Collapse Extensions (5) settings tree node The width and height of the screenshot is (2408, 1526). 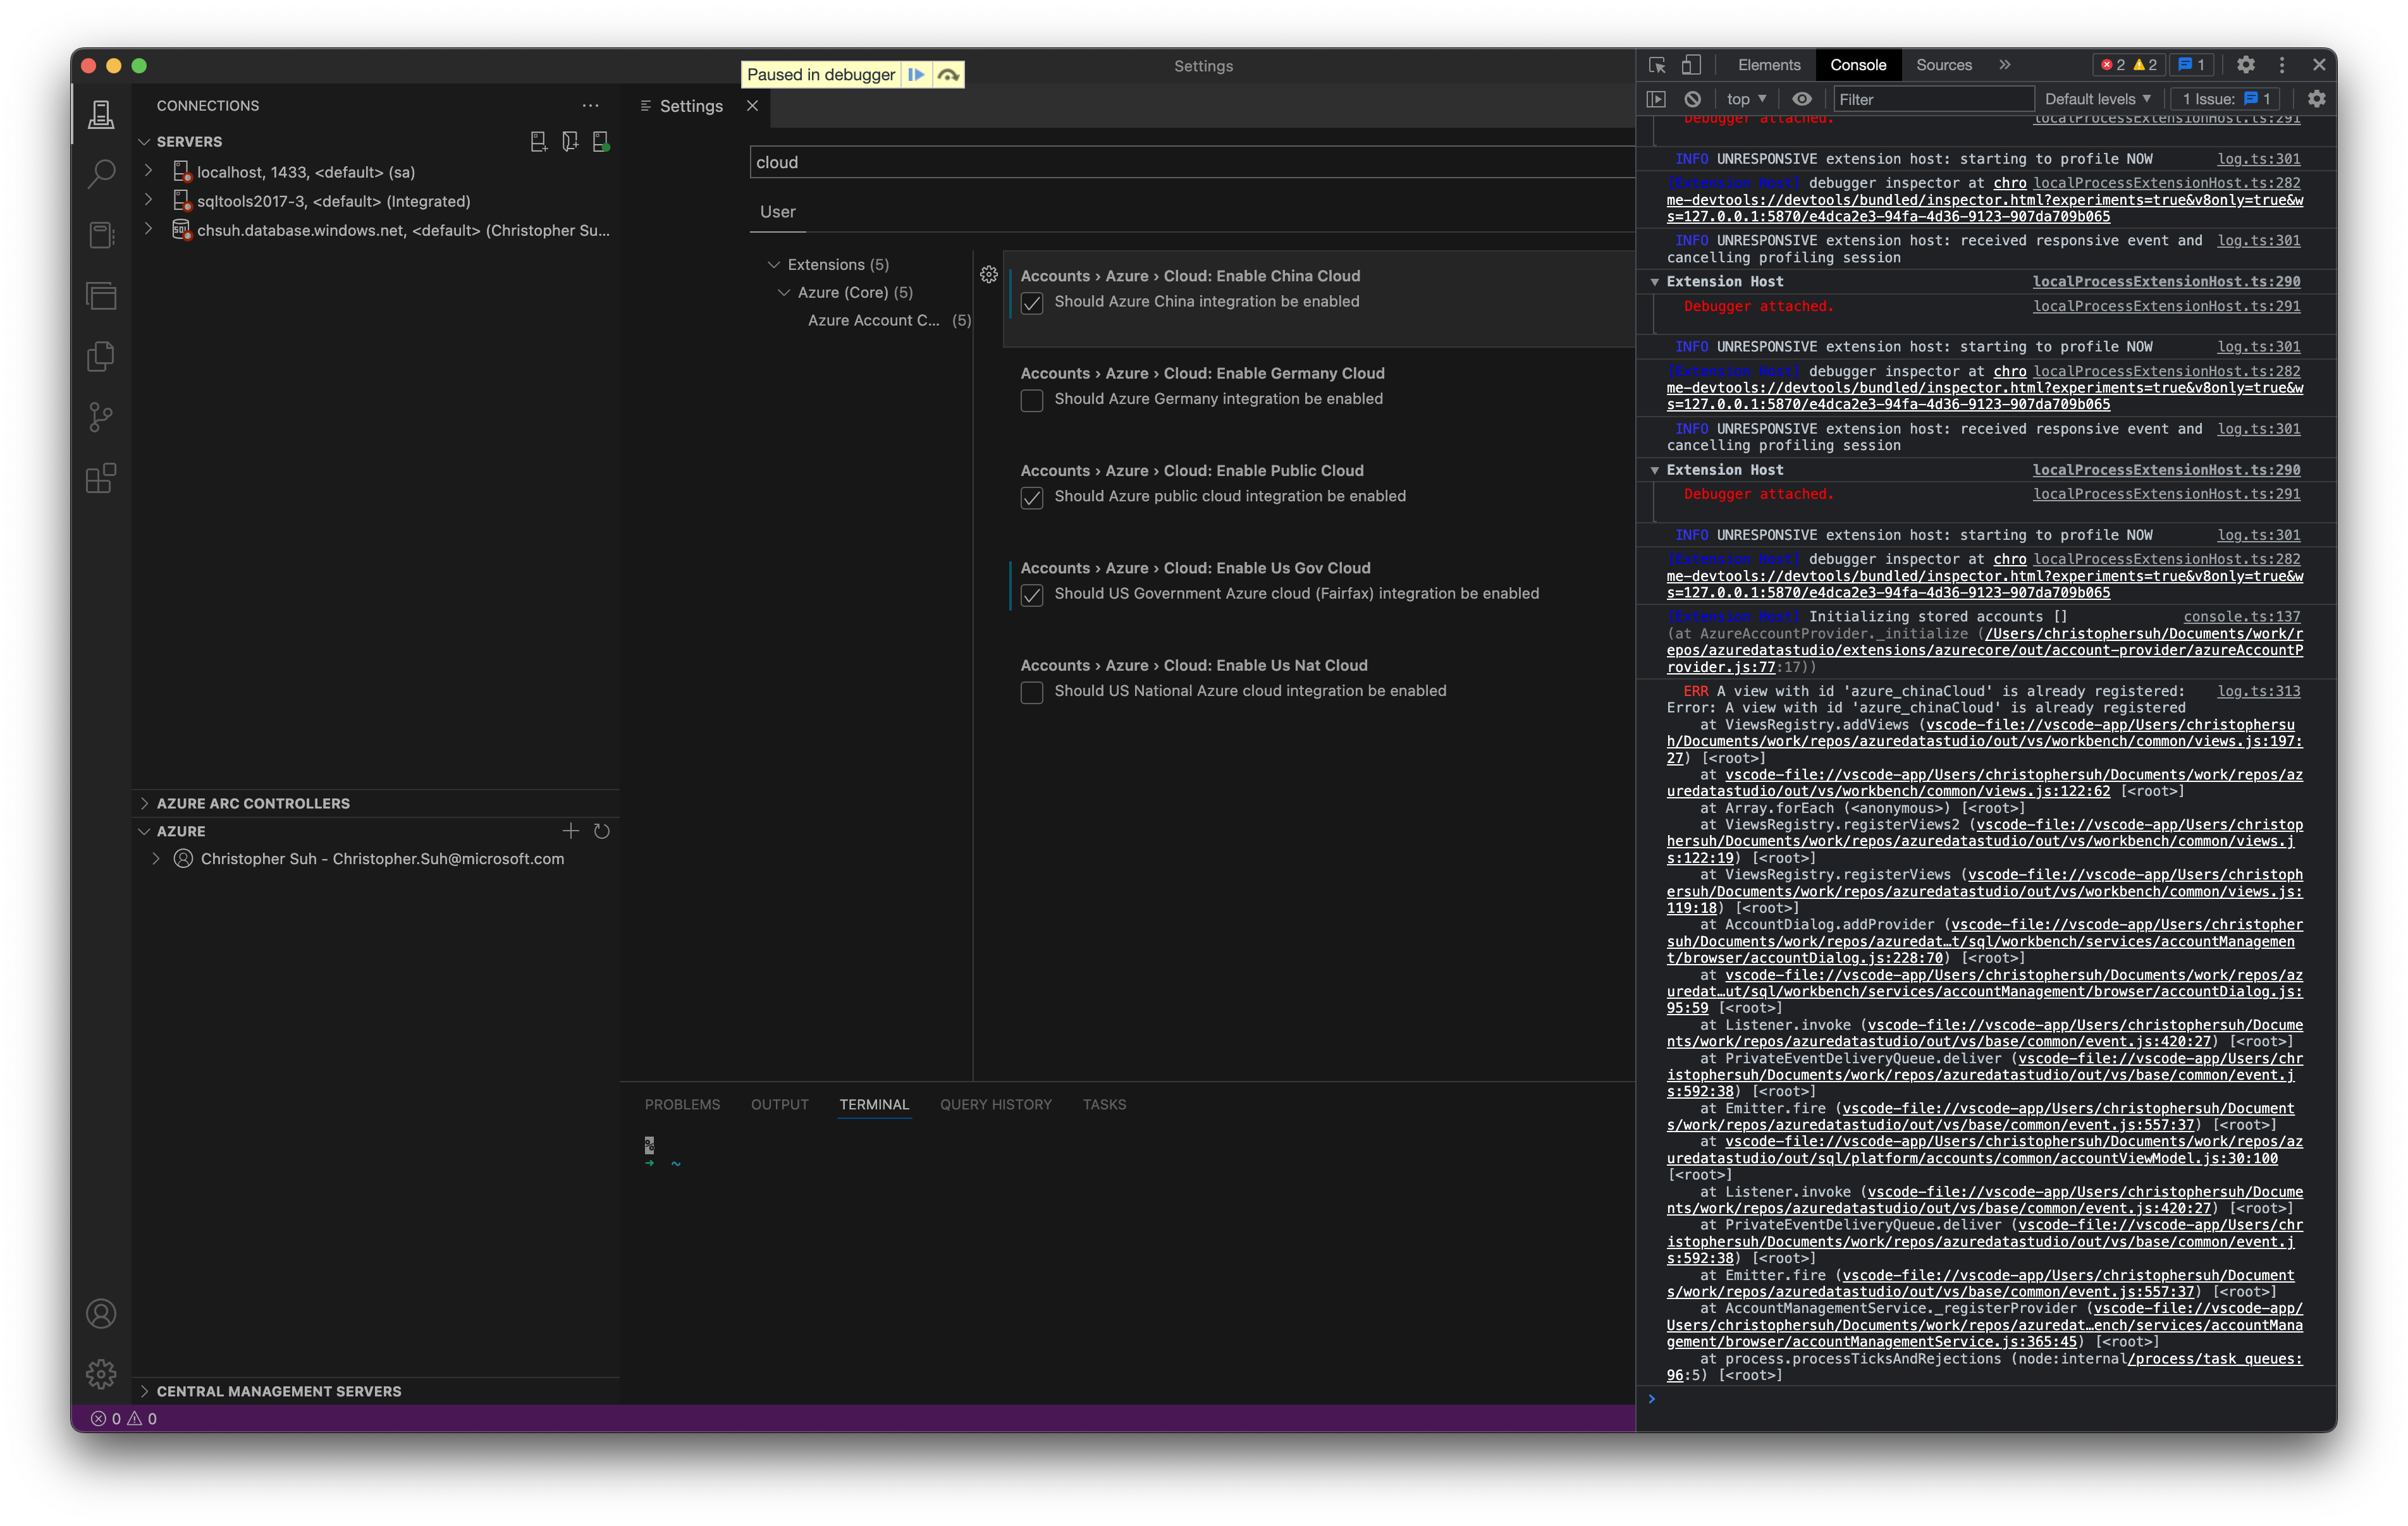pos(773,264)
